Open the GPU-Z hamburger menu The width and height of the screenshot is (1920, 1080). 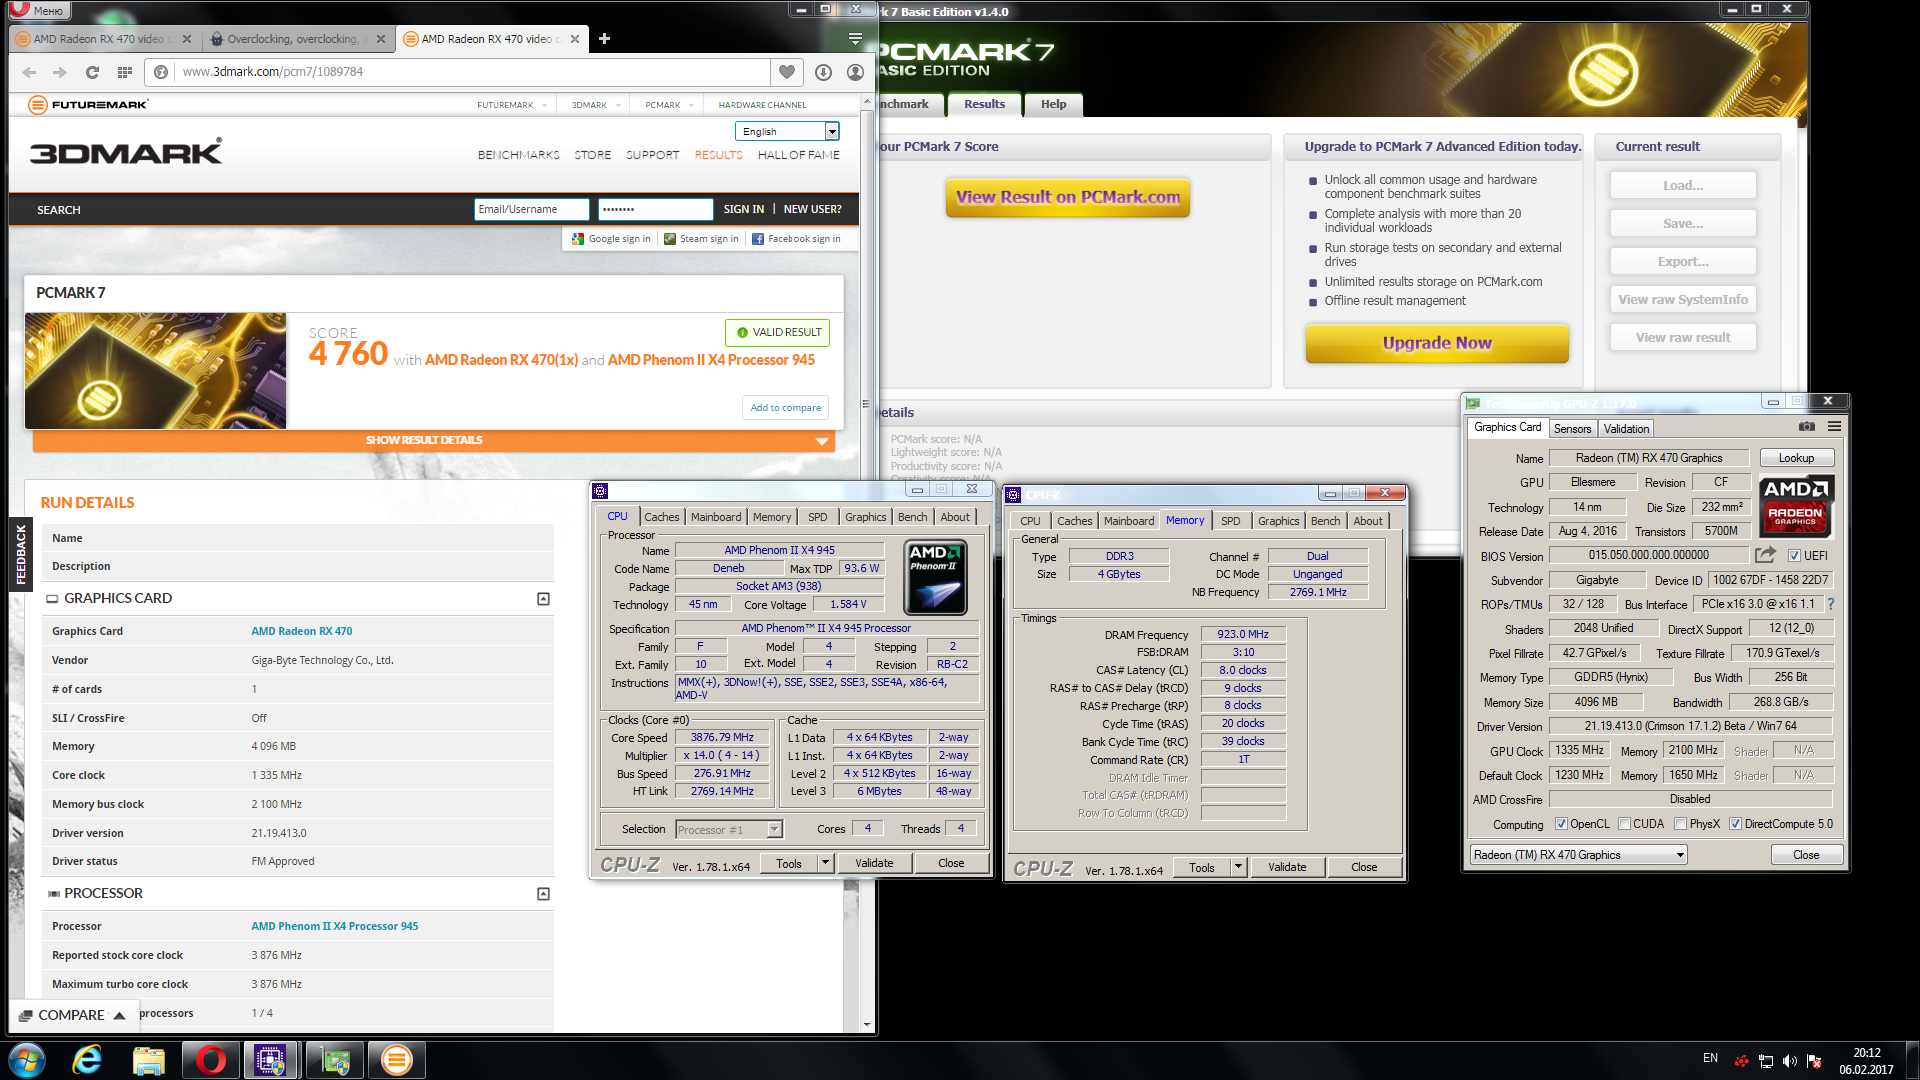coord(1835,427)
